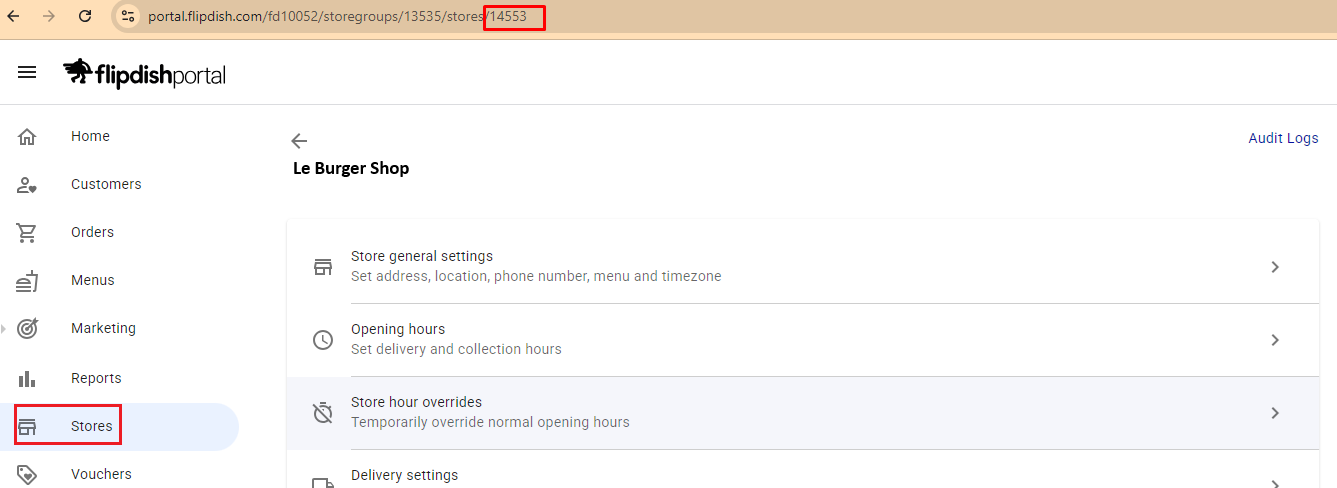
Task: Select Stores in the sidebar menu
Action: pos(91,426)
